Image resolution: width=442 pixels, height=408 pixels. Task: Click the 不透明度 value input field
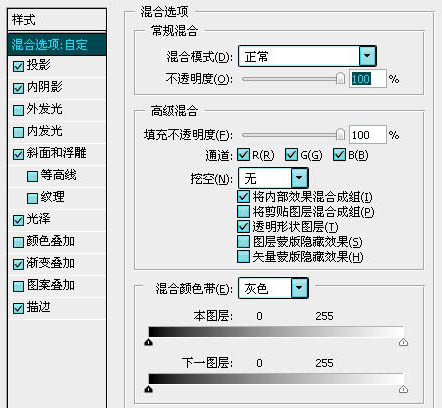368,79
